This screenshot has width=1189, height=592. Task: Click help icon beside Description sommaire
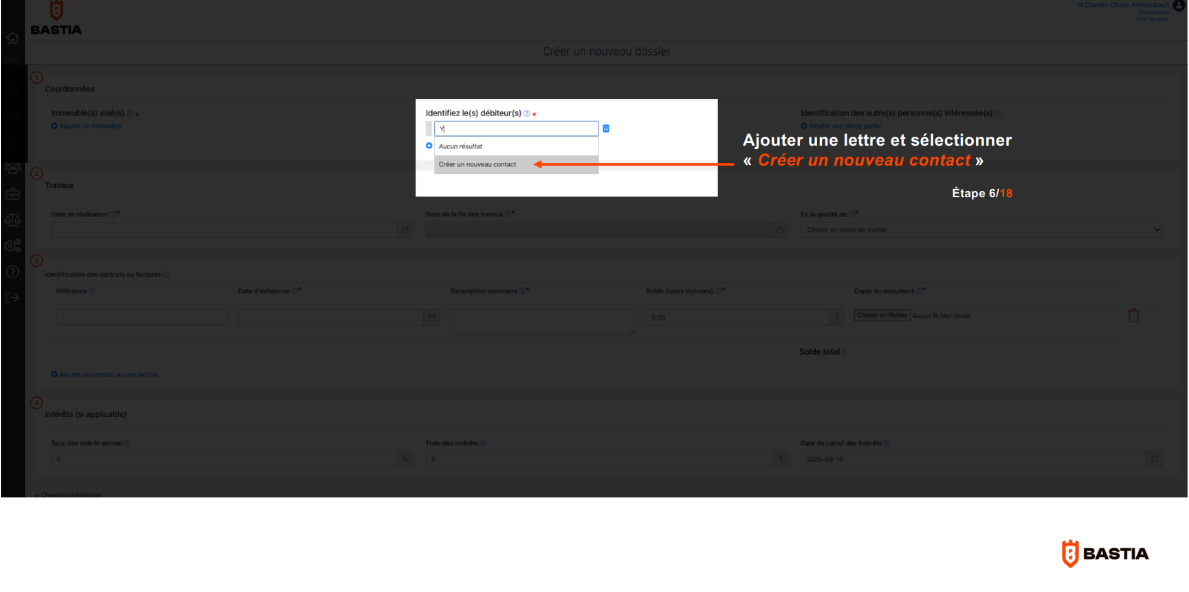pyautogui.click(x=522, y=290)
